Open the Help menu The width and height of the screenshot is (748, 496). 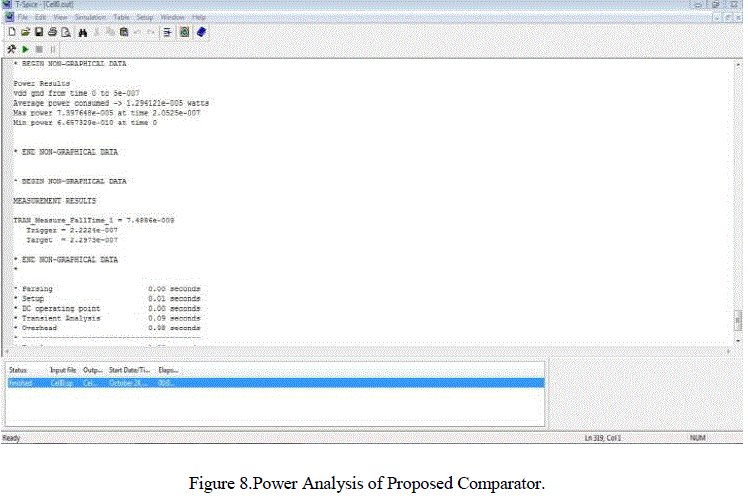click(x=199, y=18)
